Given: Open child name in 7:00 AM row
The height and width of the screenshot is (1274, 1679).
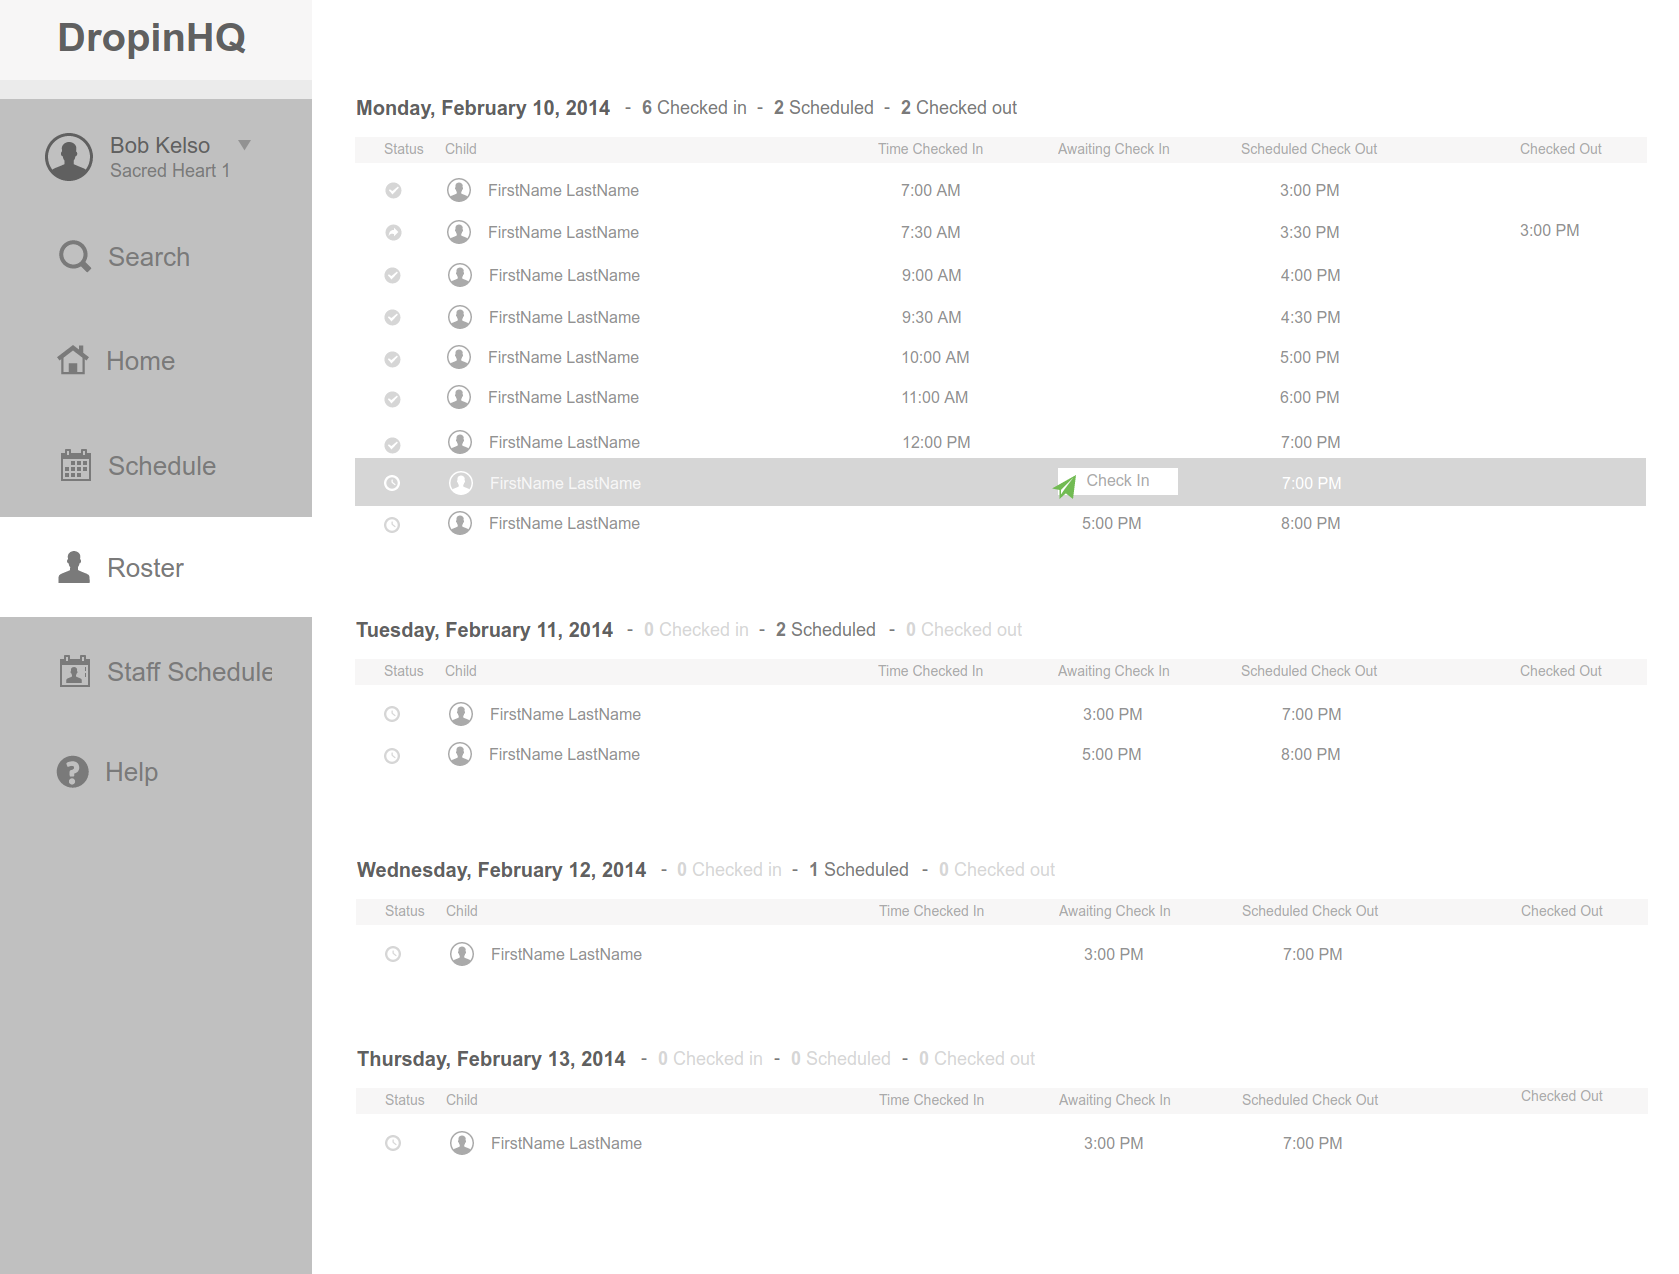Looking at the screenshot, I should pos(563,190).
